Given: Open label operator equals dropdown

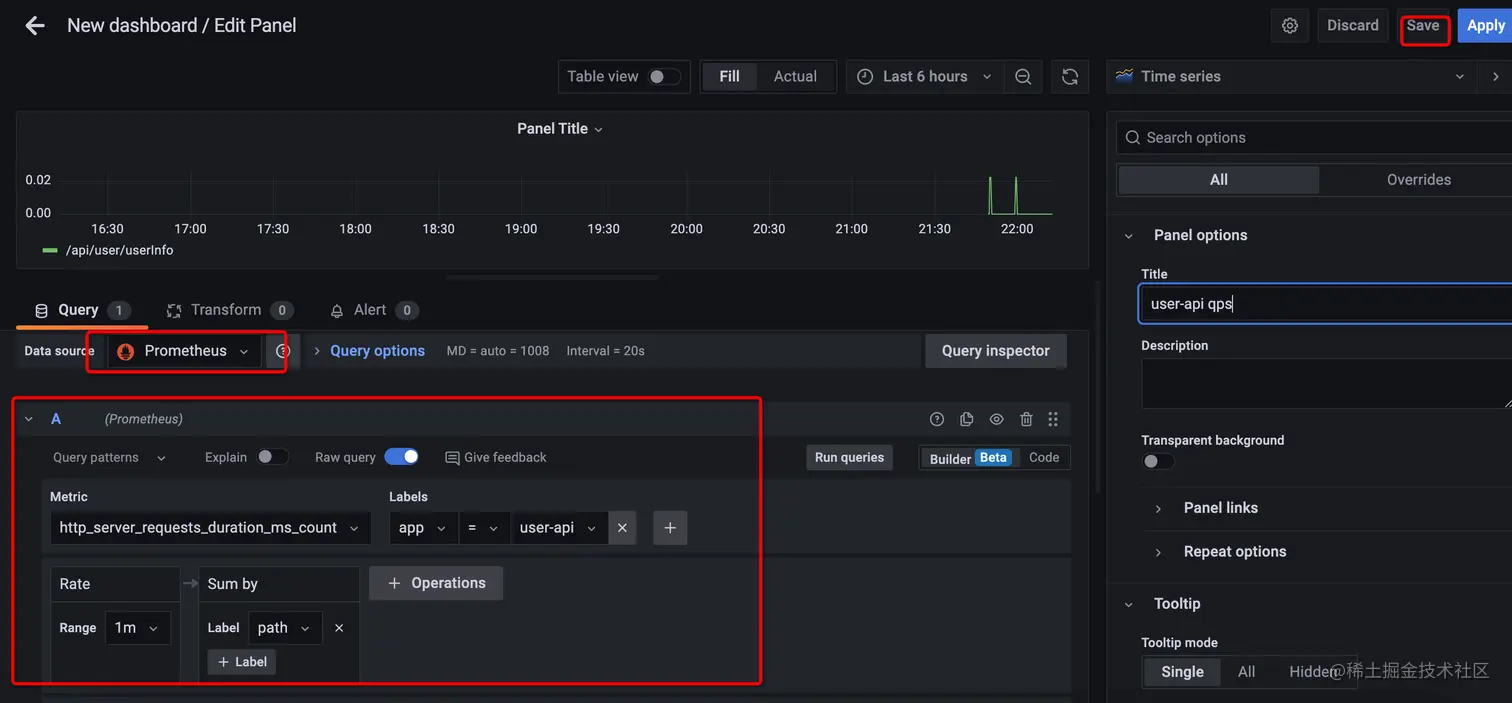Looking at the screenshot, I should pos(484,528).
